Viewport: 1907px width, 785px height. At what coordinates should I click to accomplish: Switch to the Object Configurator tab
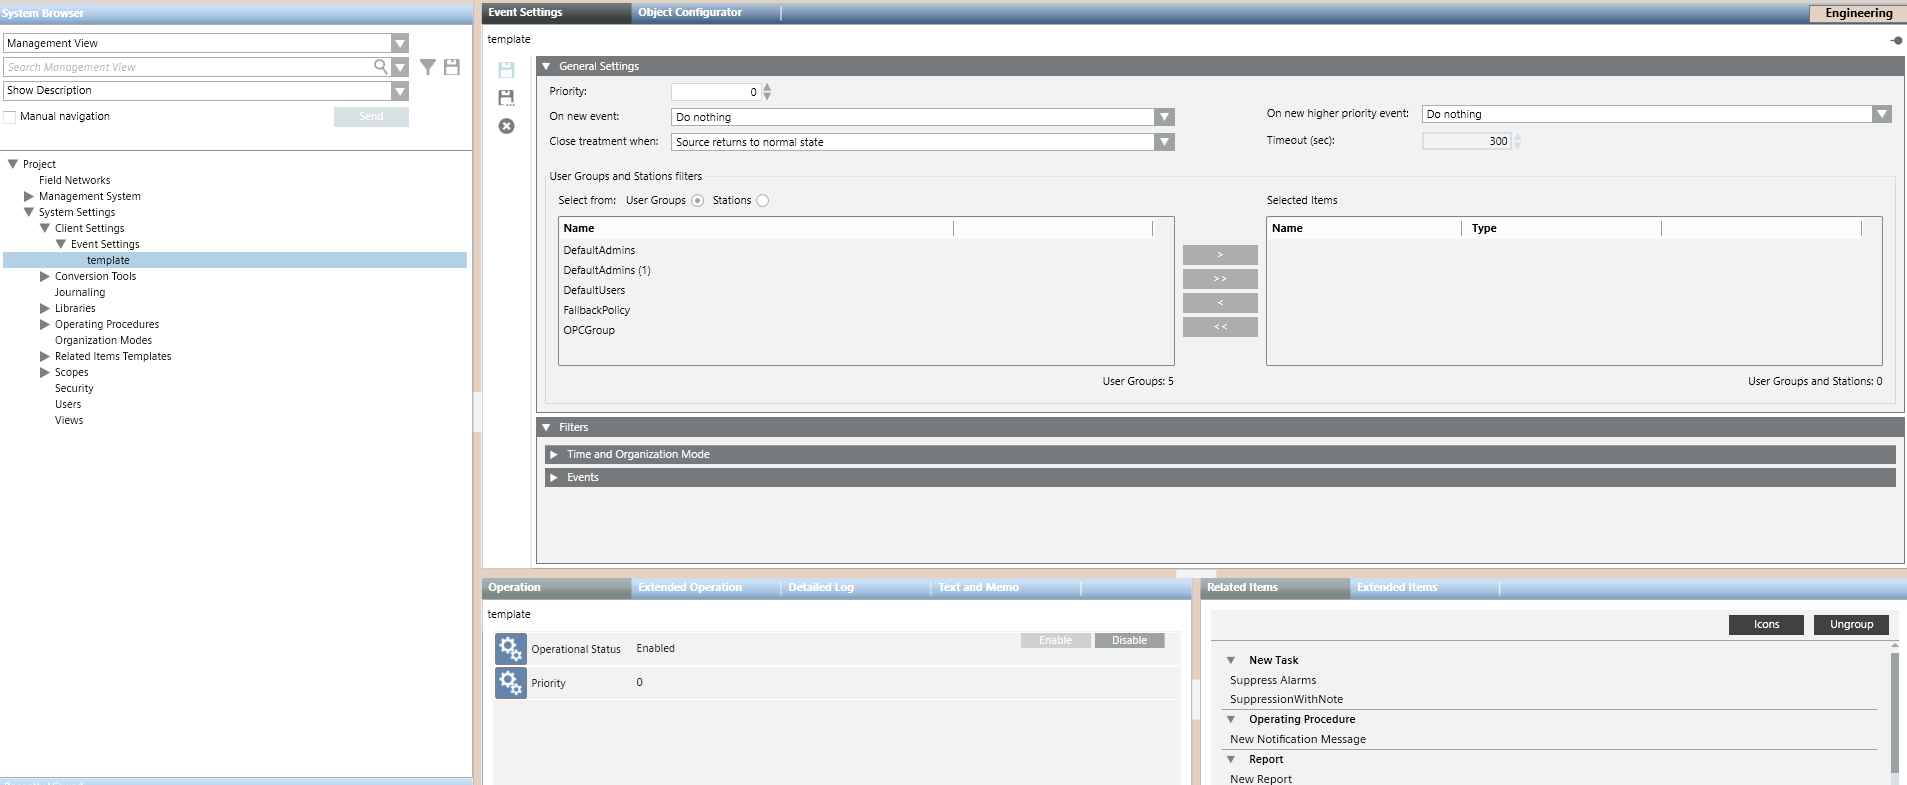click(690, 13)
